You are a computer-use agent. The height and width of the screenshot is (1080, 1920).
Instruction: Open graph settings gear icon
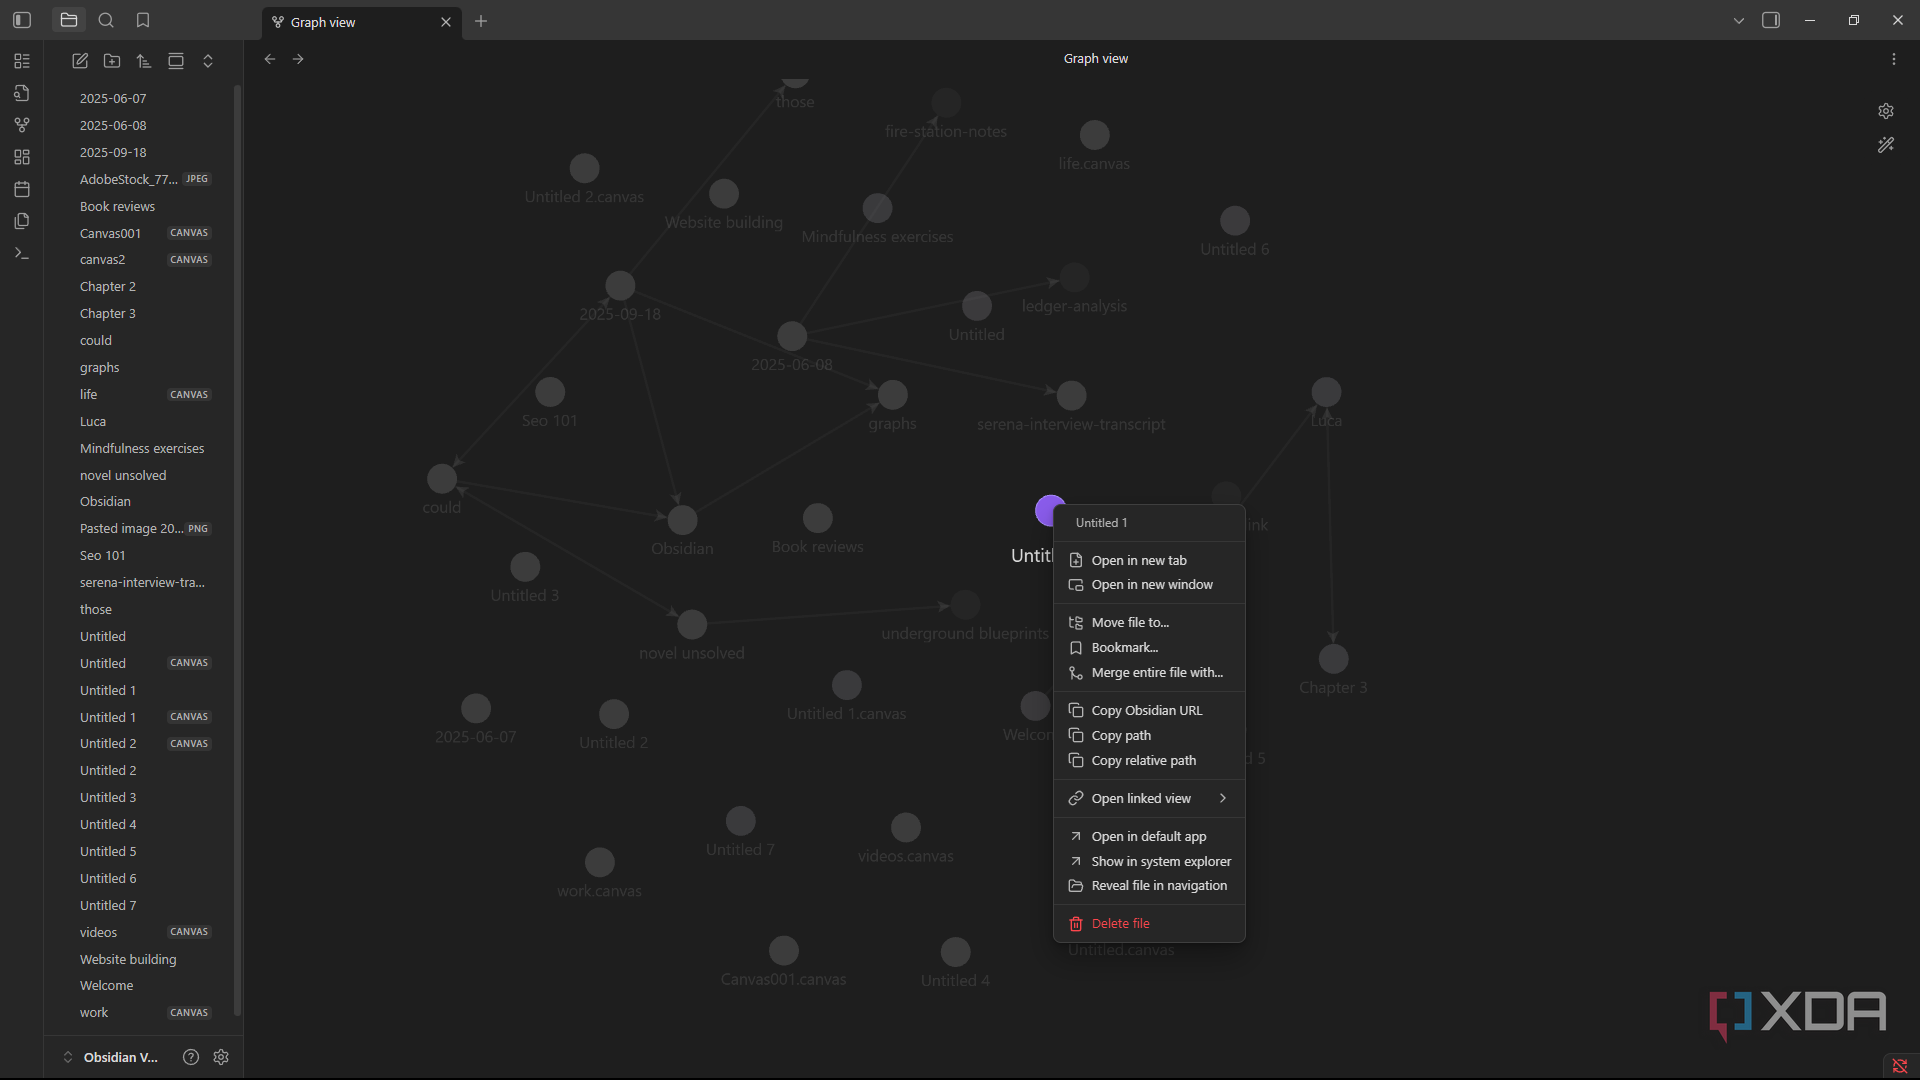[x=1886, y=111]
